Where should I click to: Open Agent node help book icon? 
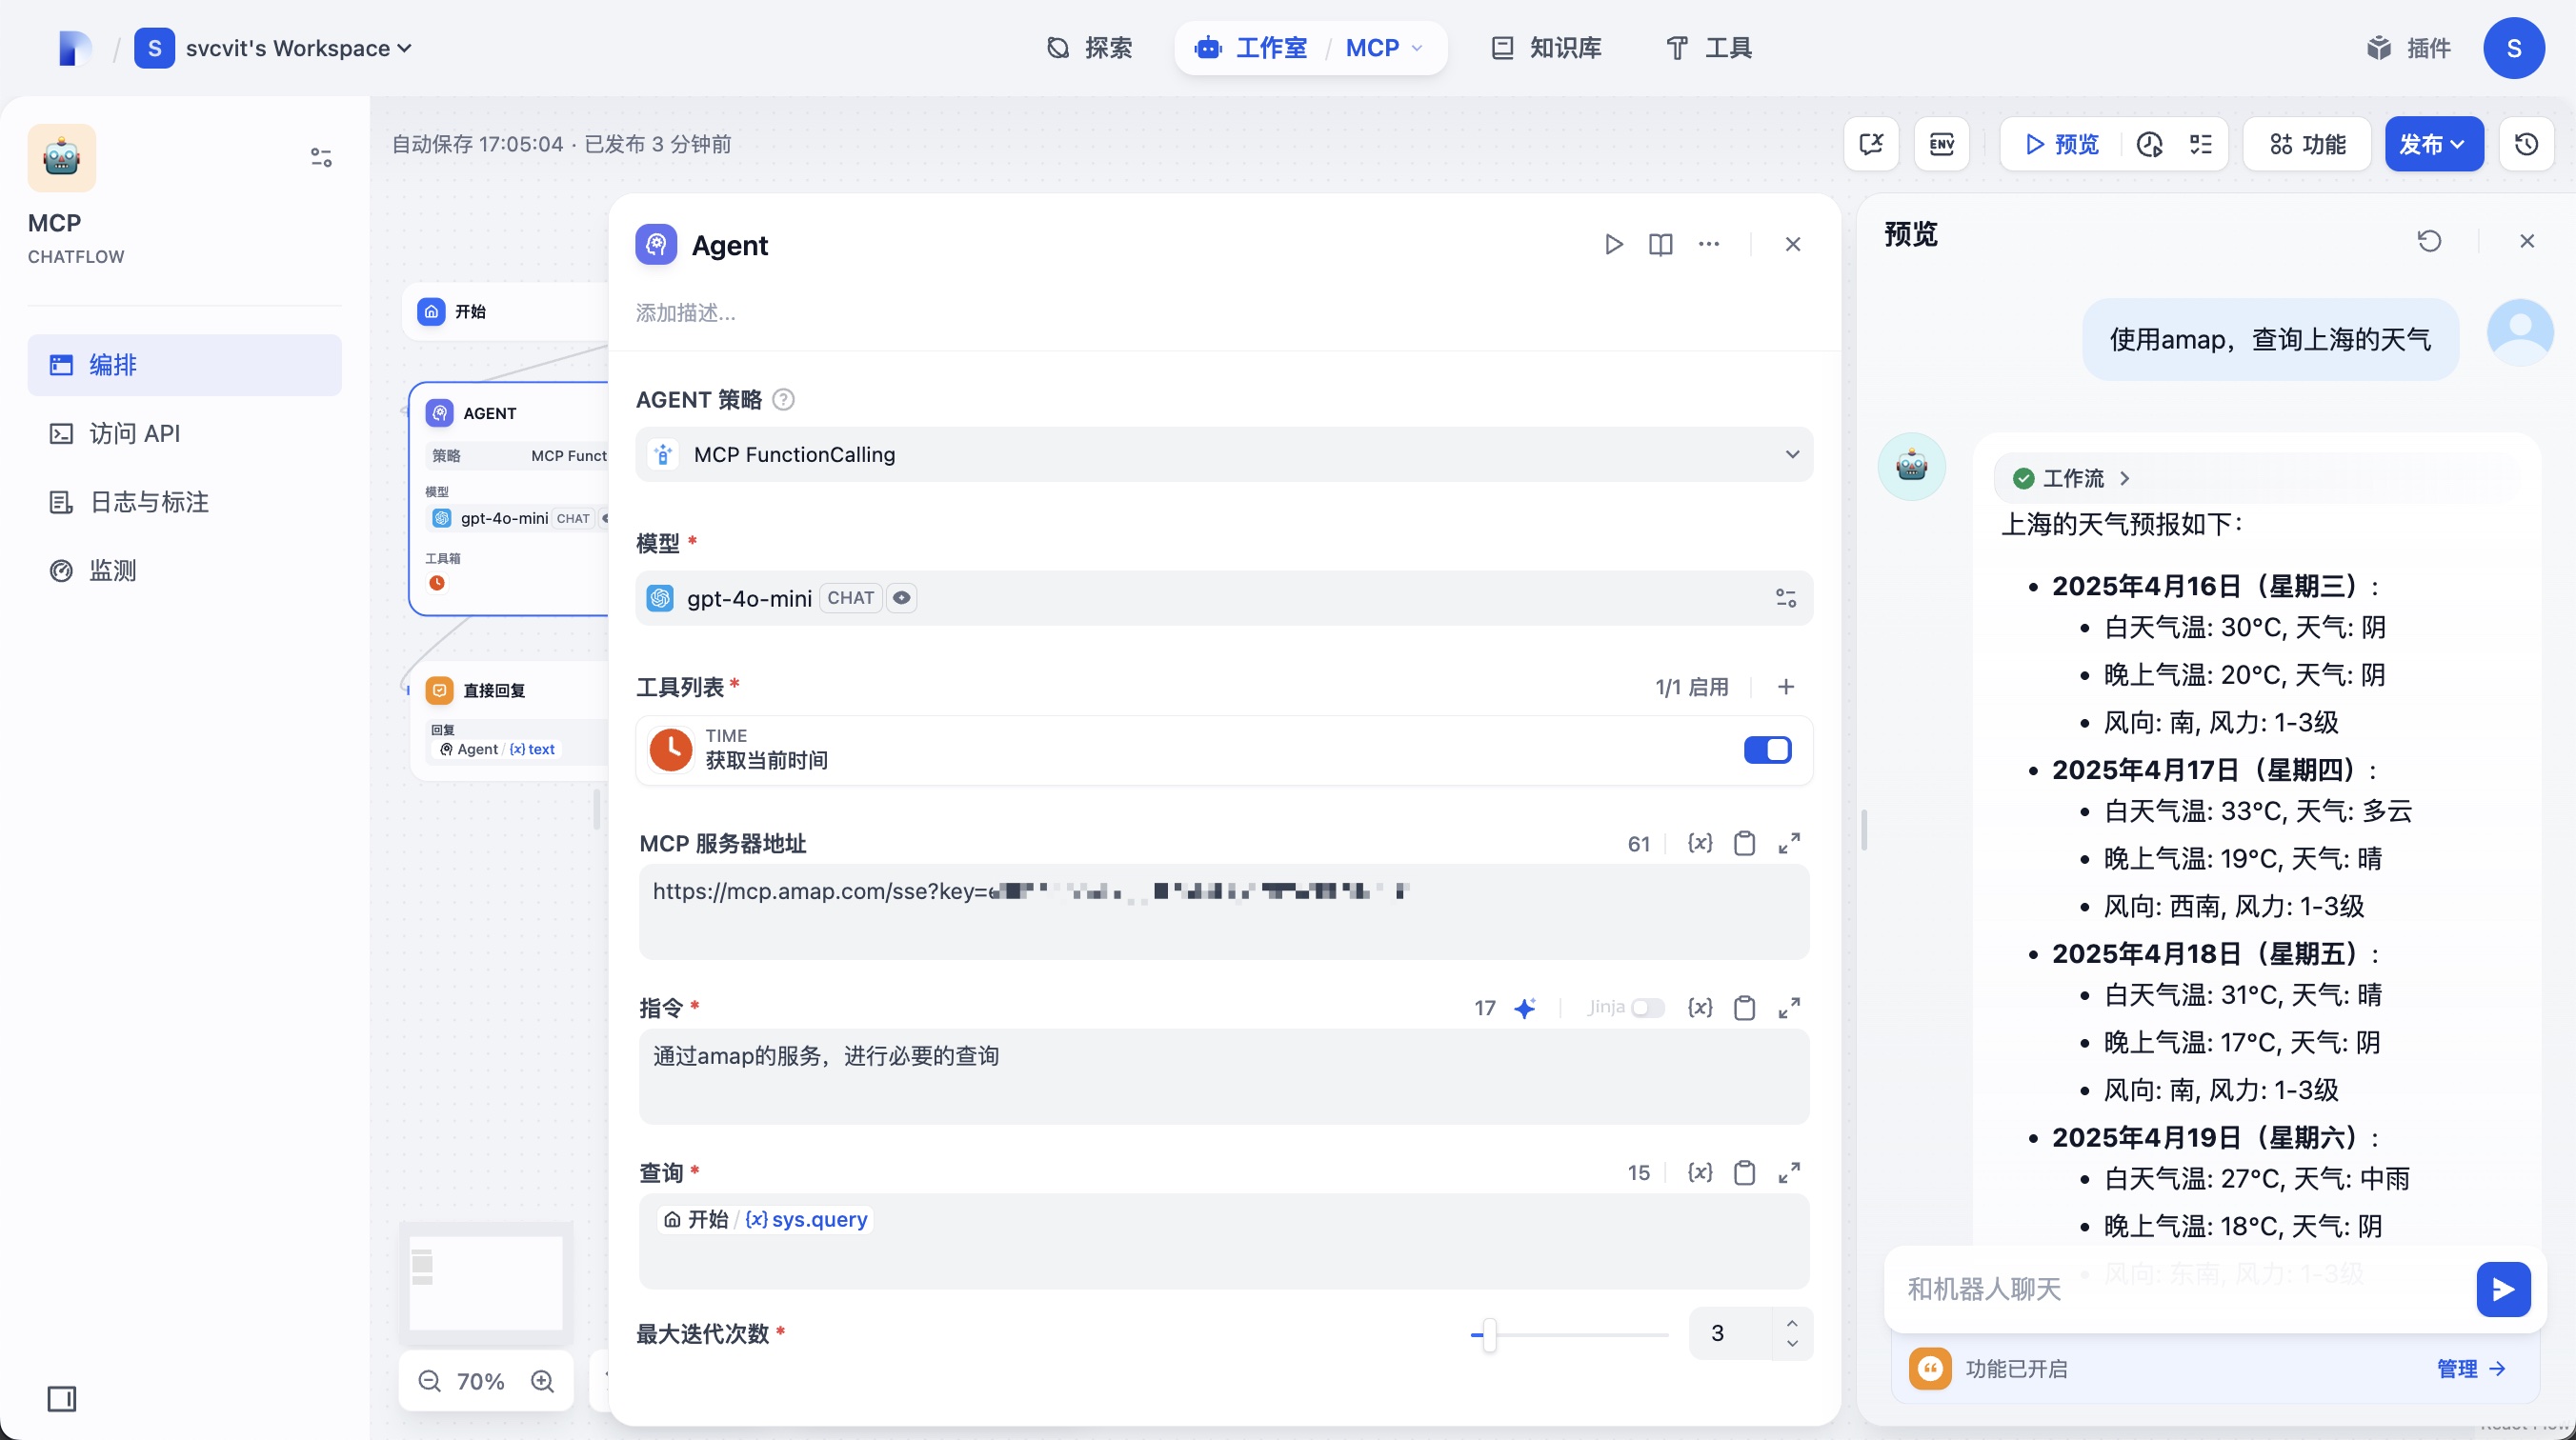1660,245
